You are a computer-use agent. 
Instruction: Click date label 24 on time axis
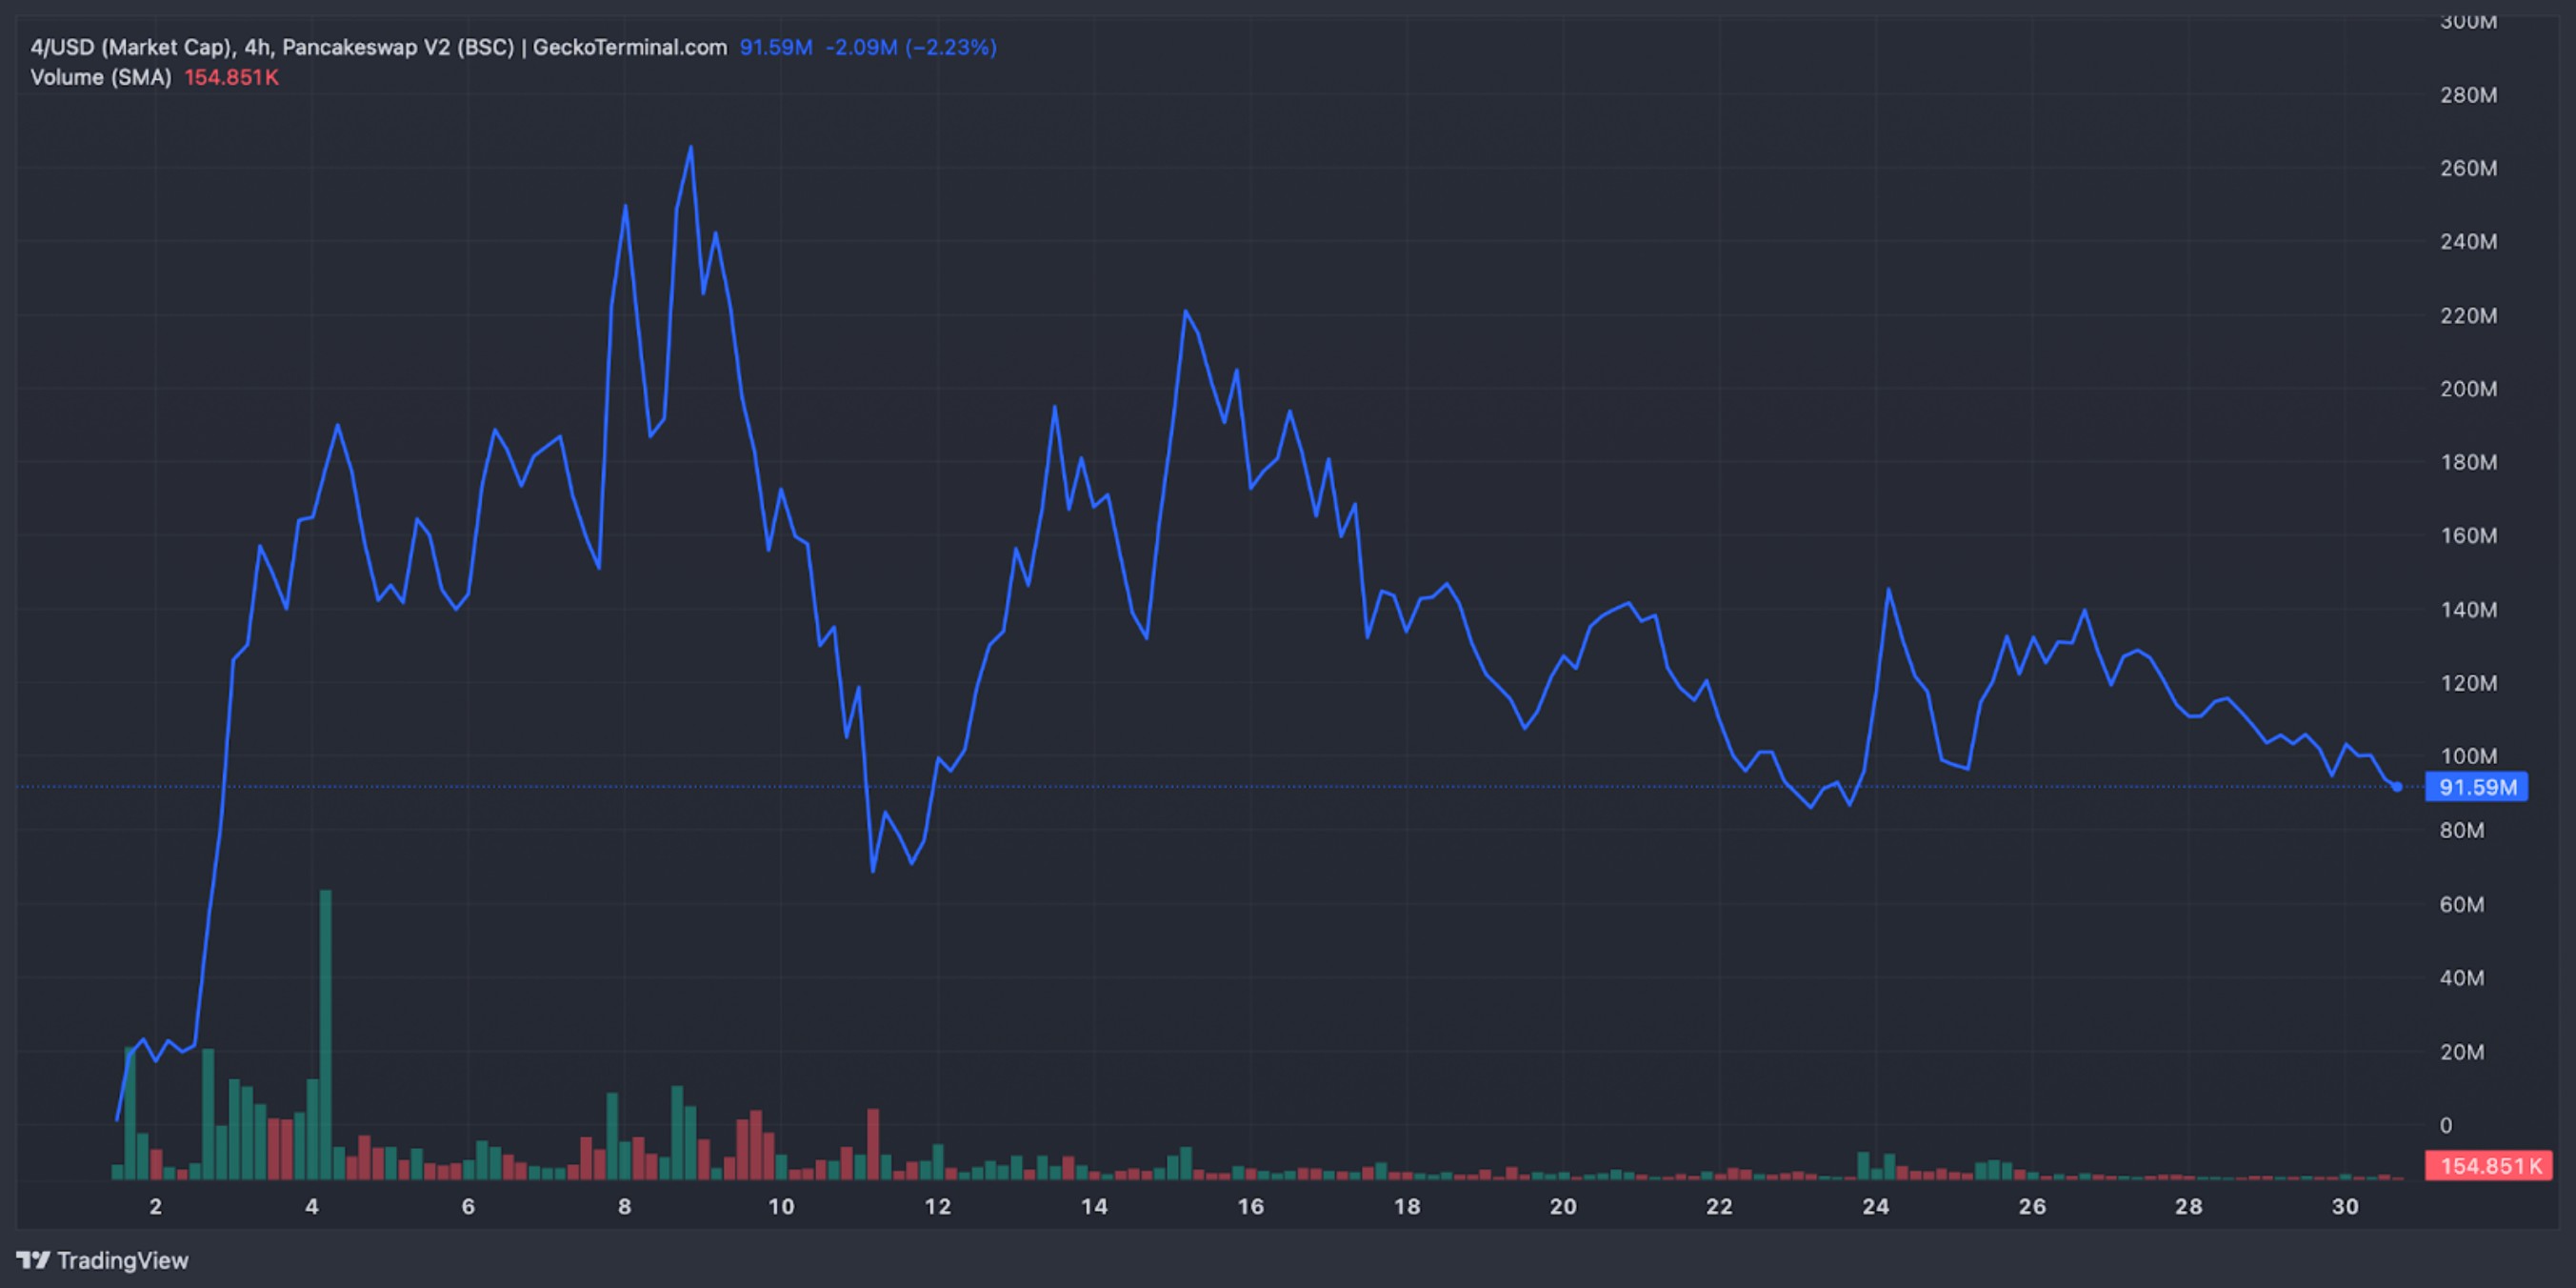1875,1207
